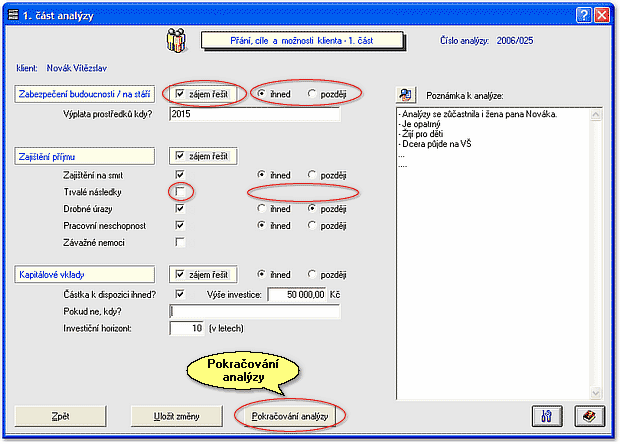Toggle zájem řešit for Zabezpečení budoucnosti

(x=180, y=94)
